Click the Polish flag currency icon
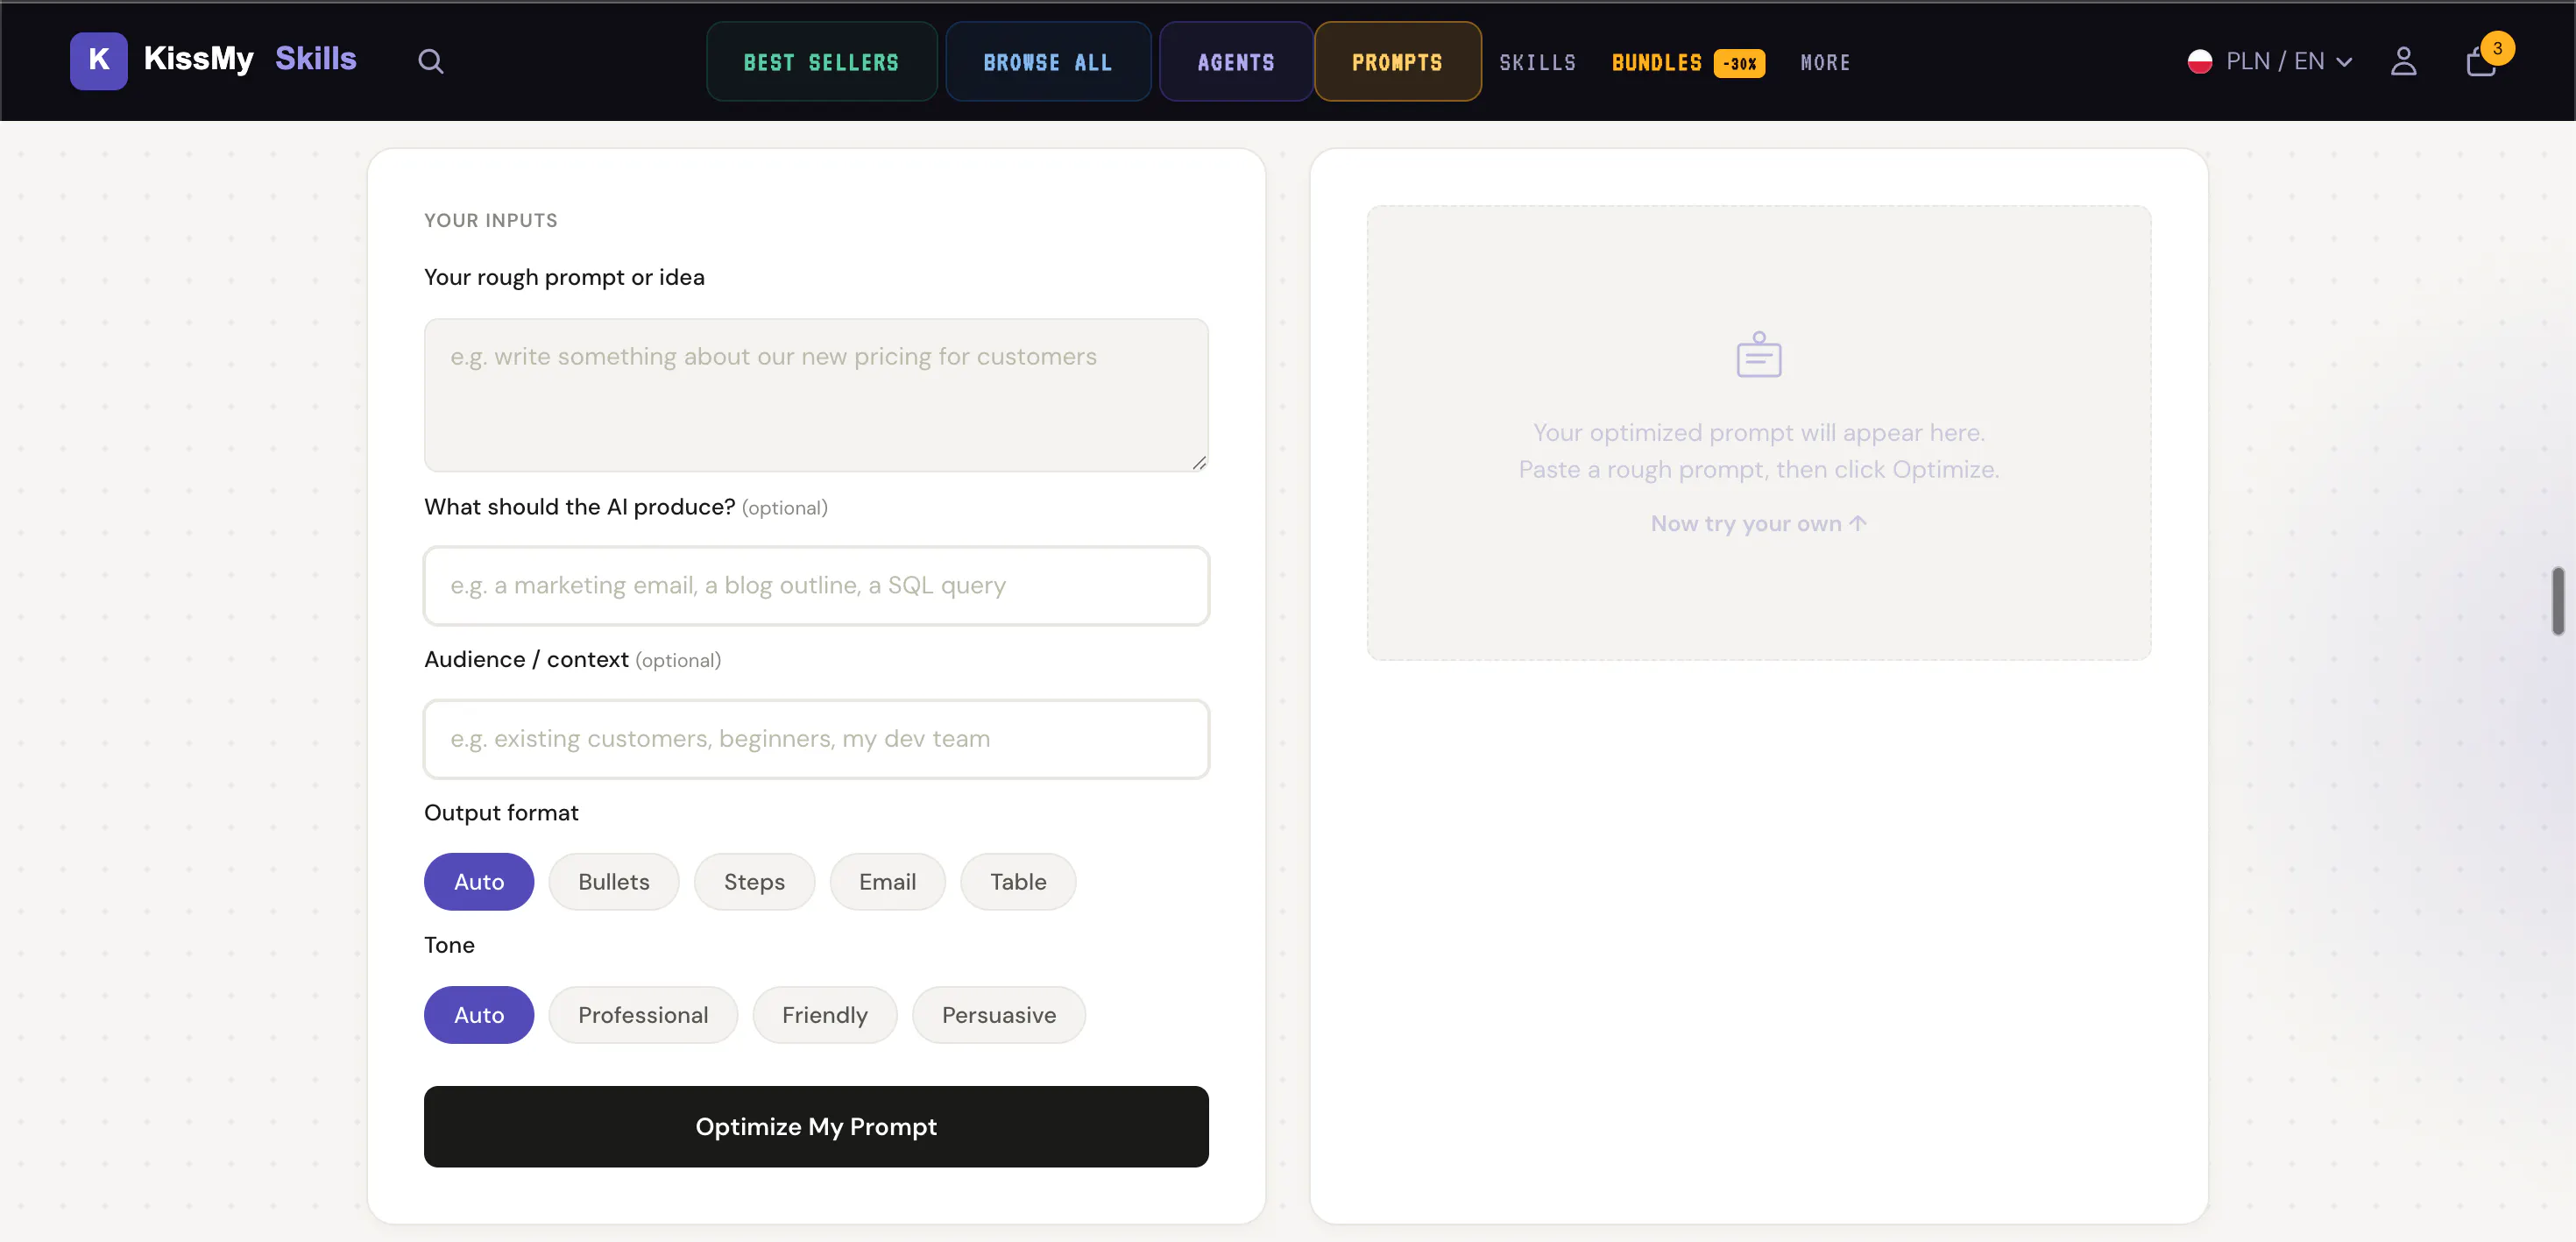 coord(2199,62)
